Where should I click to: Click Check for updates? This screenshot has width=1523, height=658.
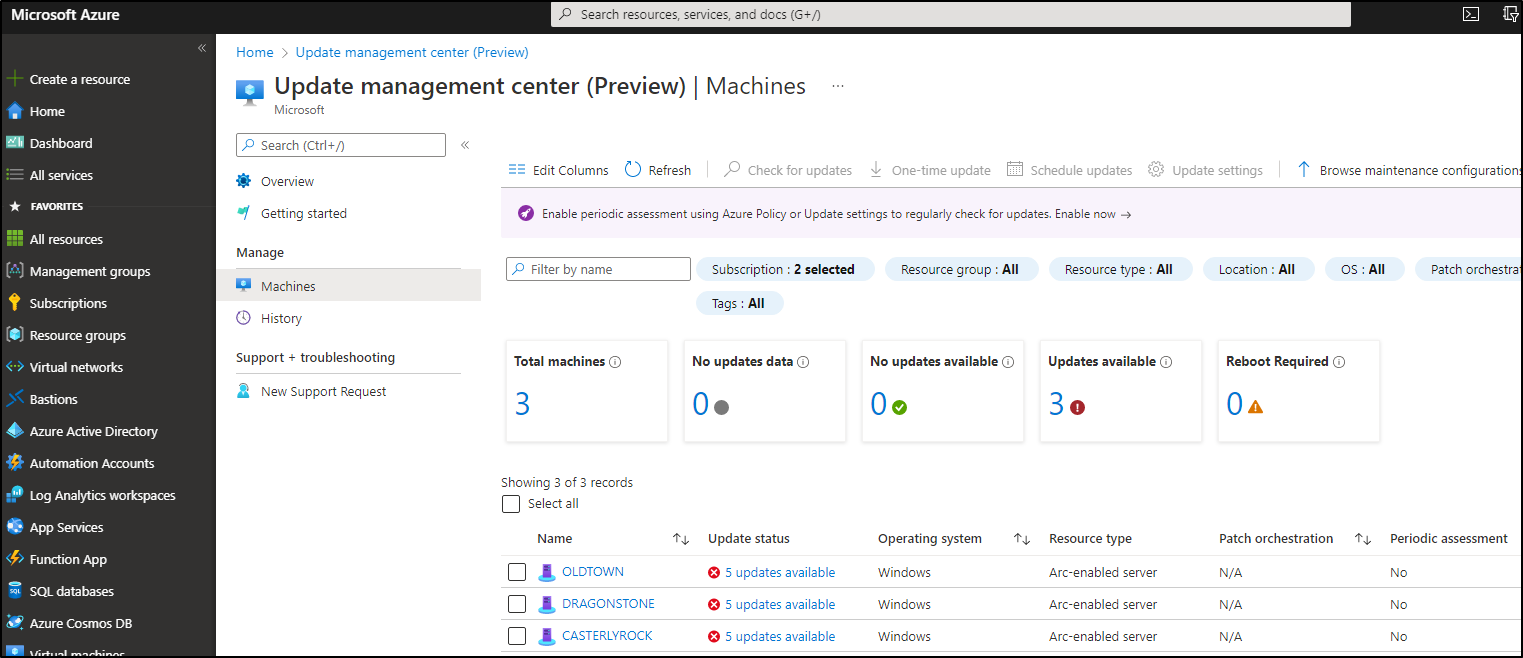click(788, 170)
